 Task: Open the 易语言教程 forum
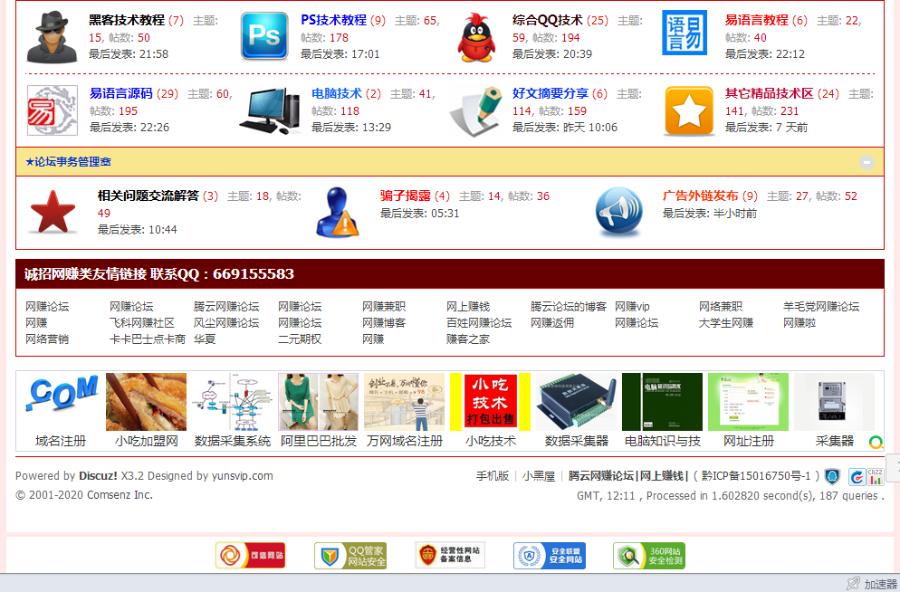pyautogui.click(x=757, y=20)
